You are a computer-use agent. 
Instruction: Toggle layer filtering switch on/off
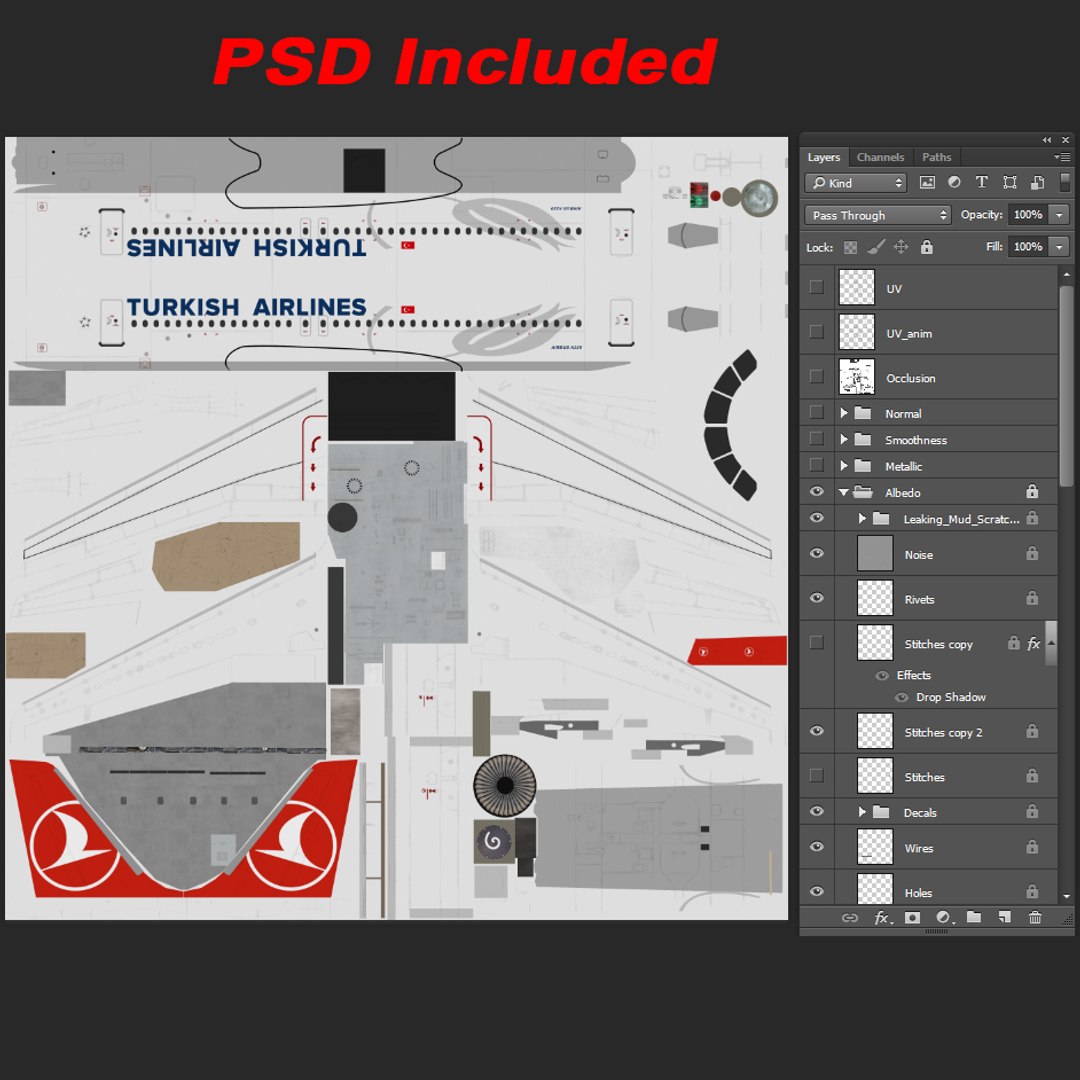(x=1065, y=181)
